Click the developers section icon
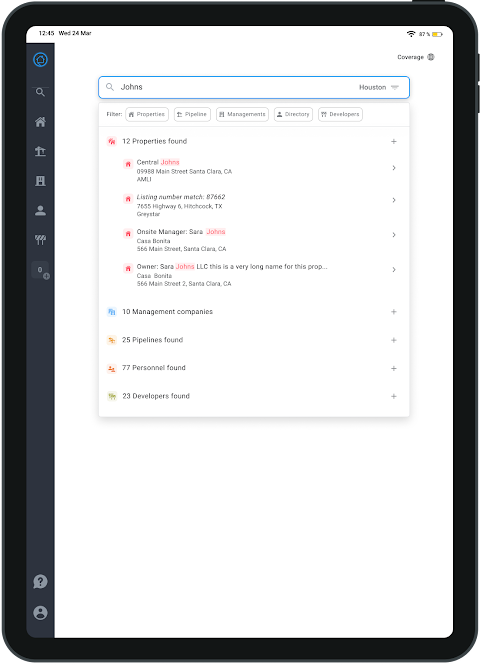 point(112,397)
